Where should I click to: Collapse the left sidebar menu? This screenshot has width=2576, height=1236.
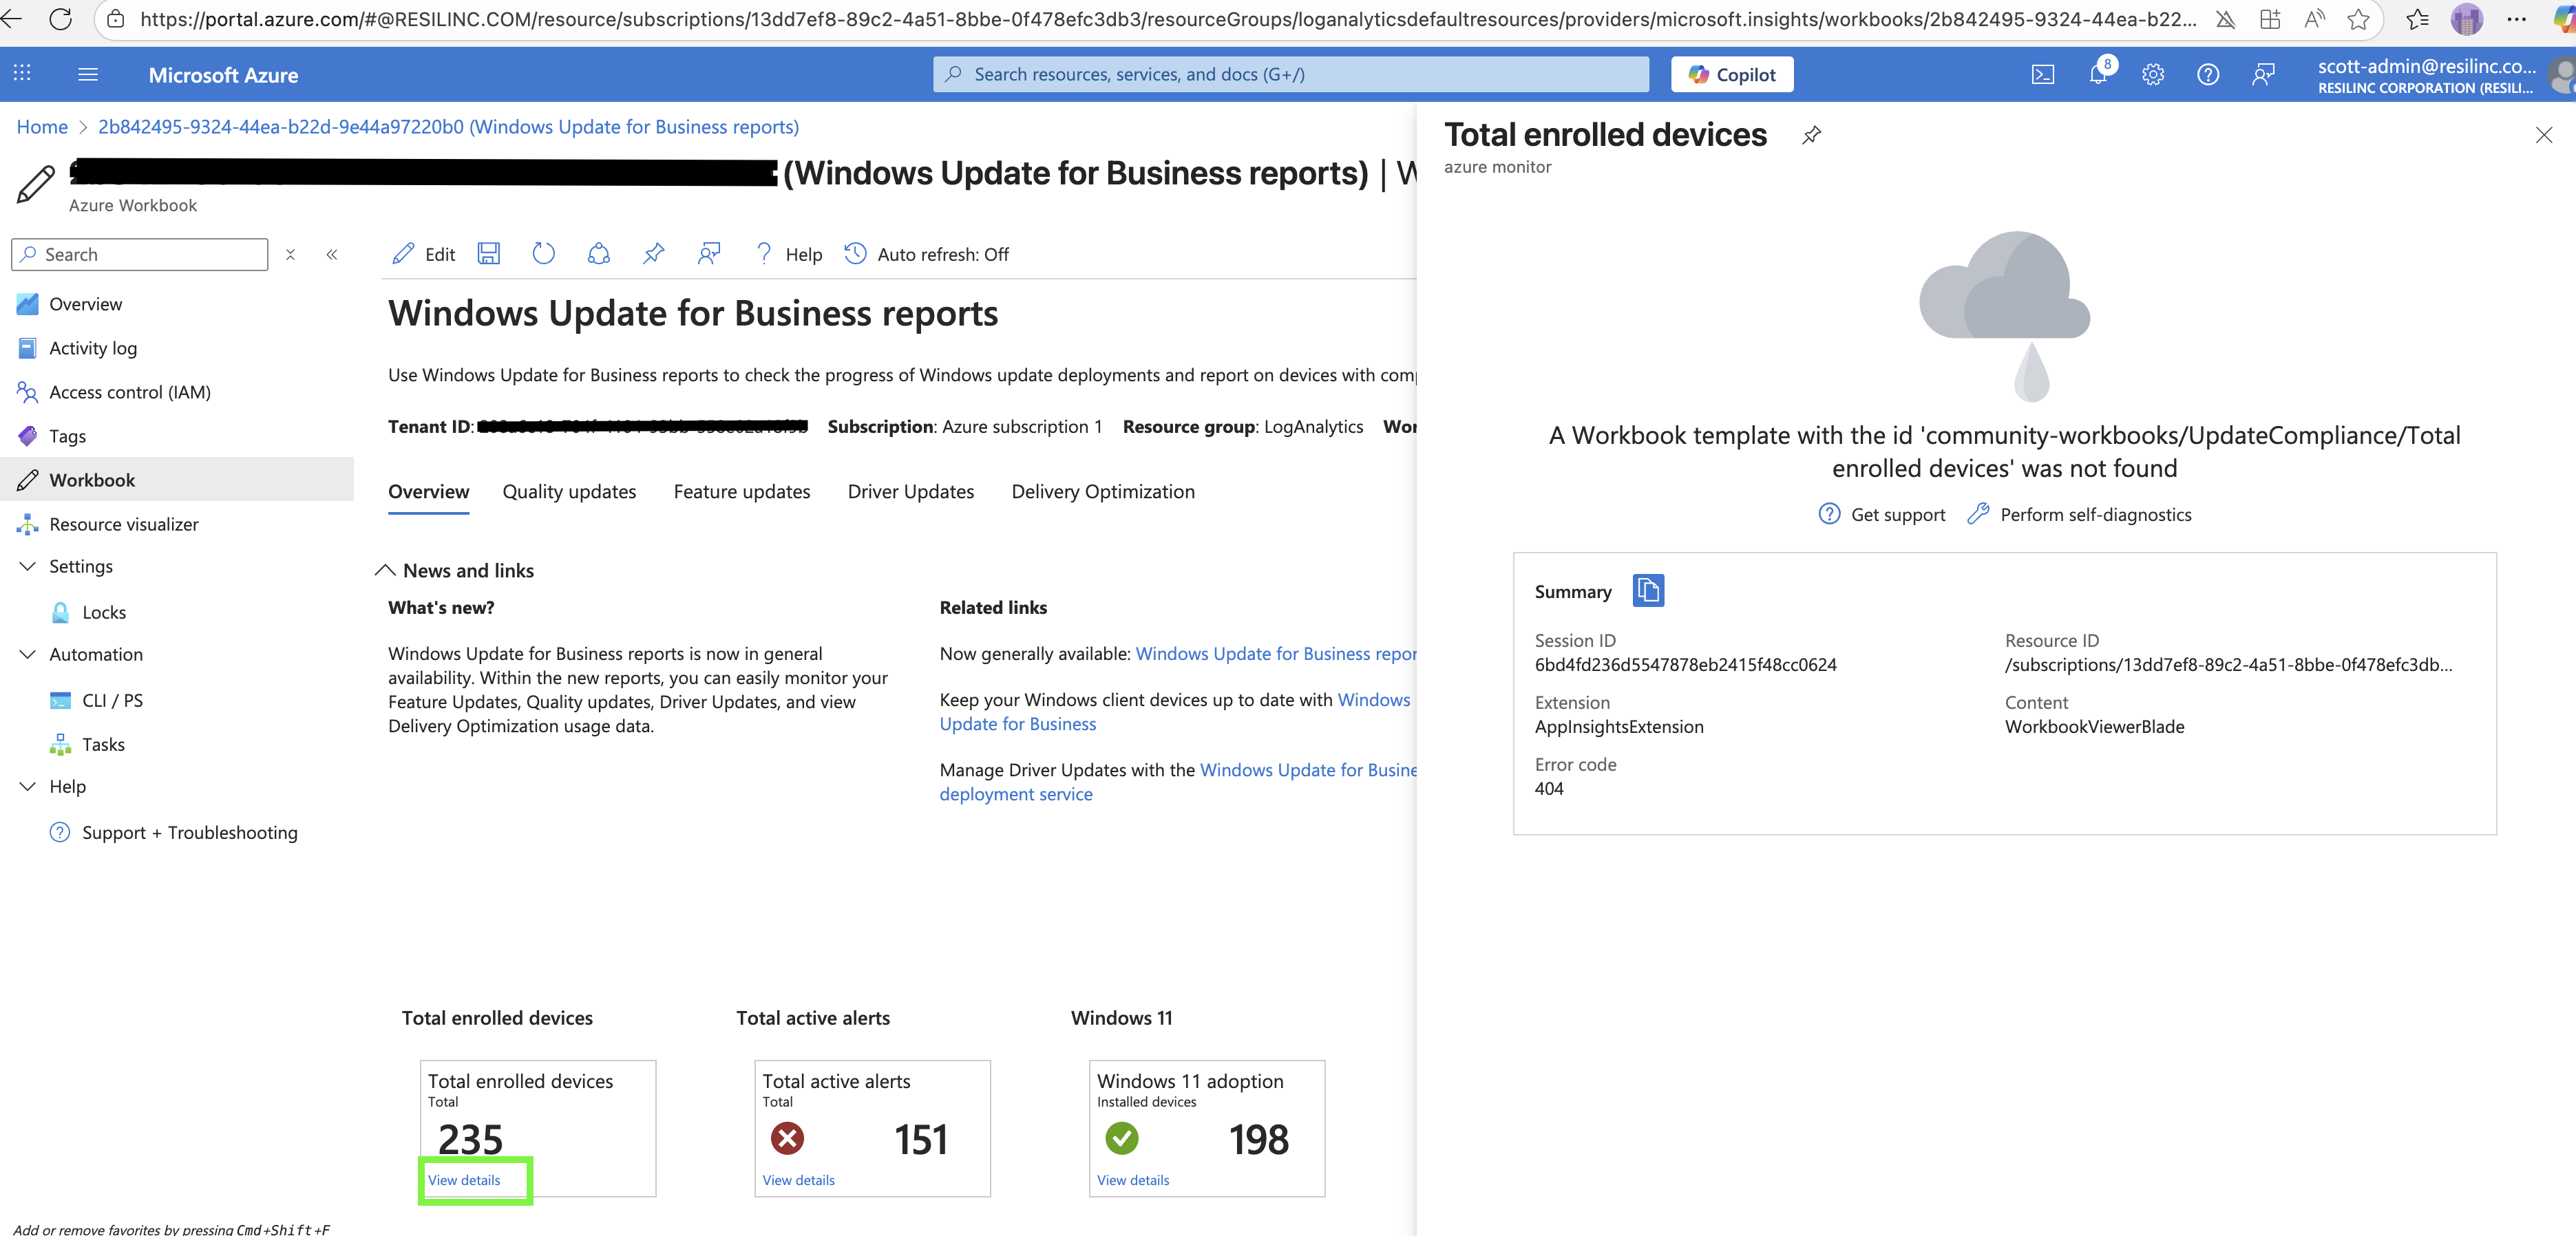[x=332, y=255]
